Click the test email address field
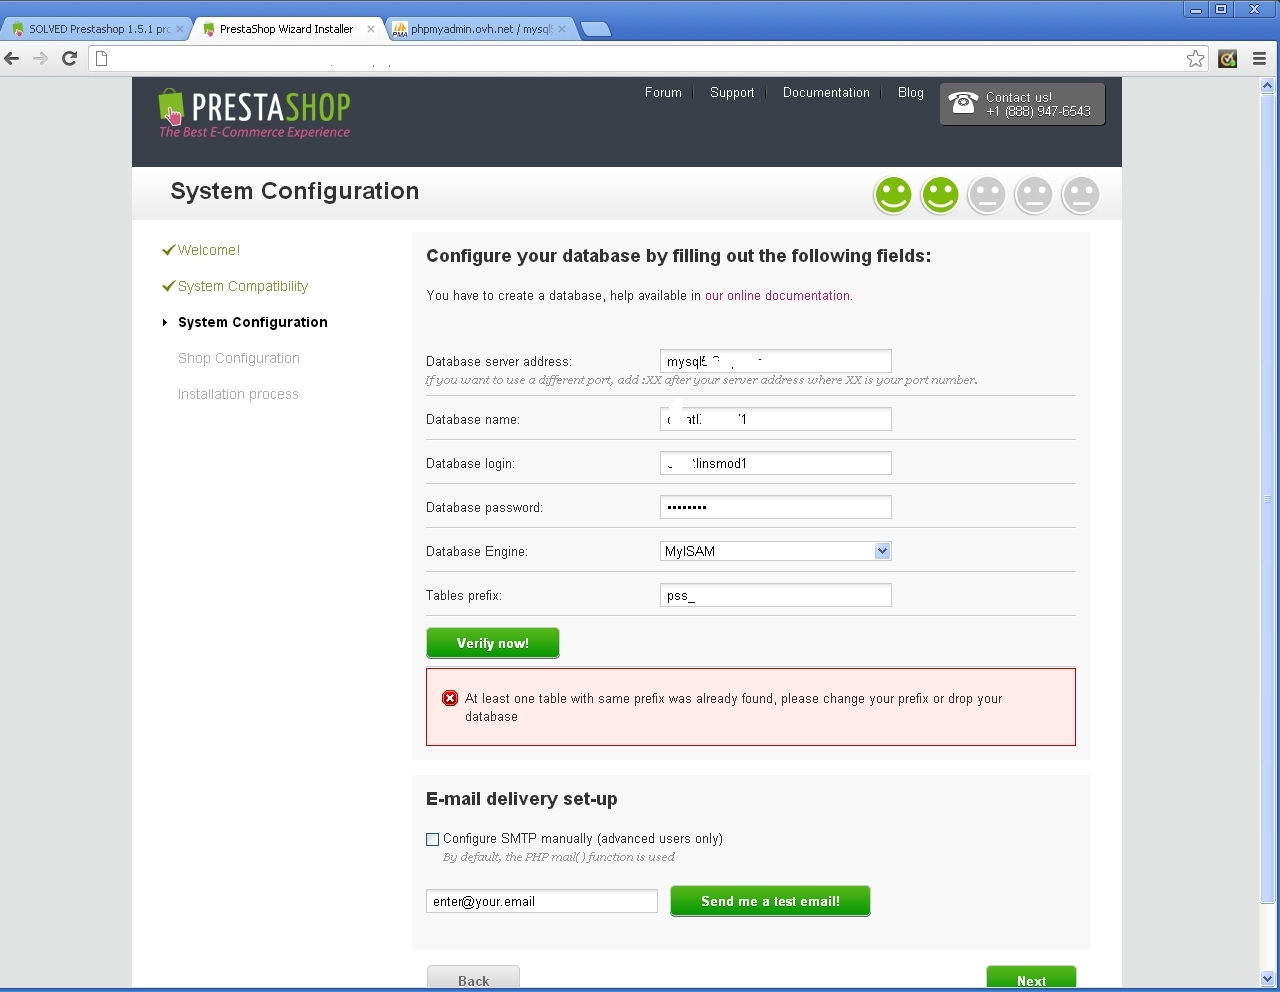The height and width of the screenshot is (992, 1280). click(x=542, y=901)
